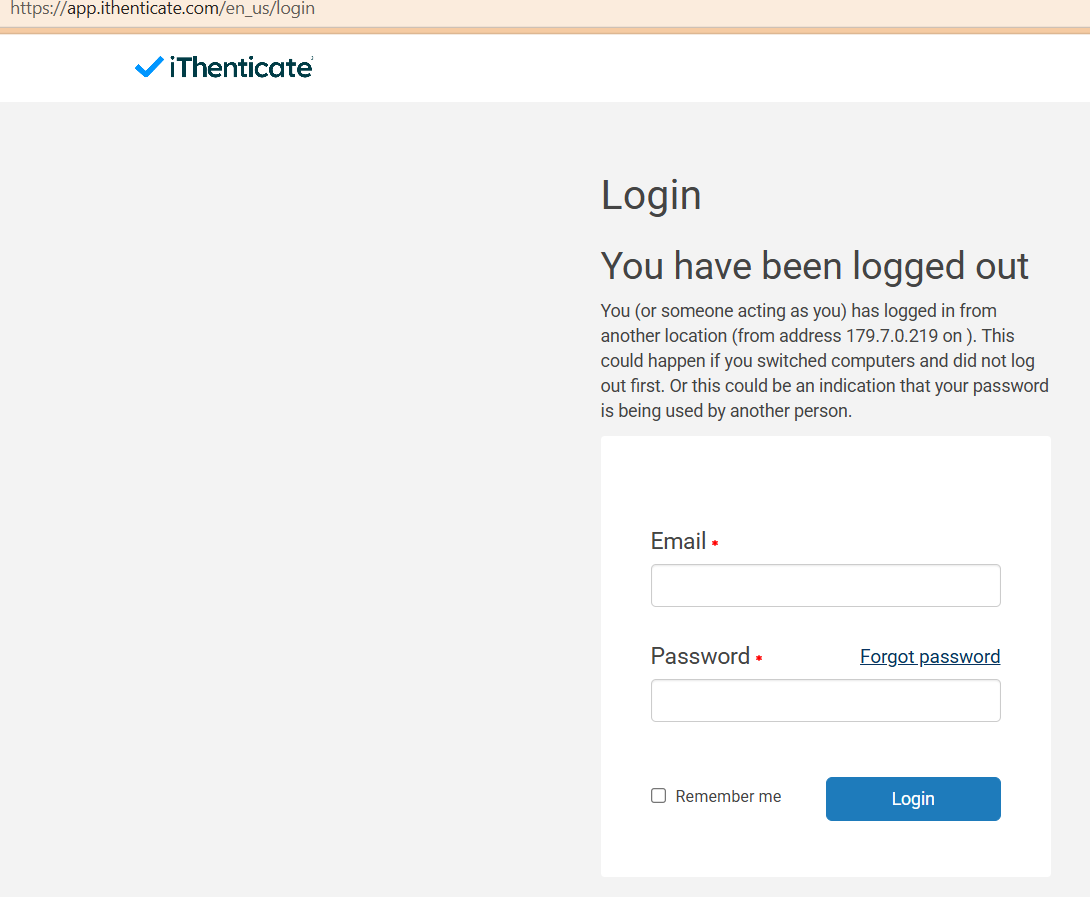Select the page URL at the top

[x=163, y=9]
